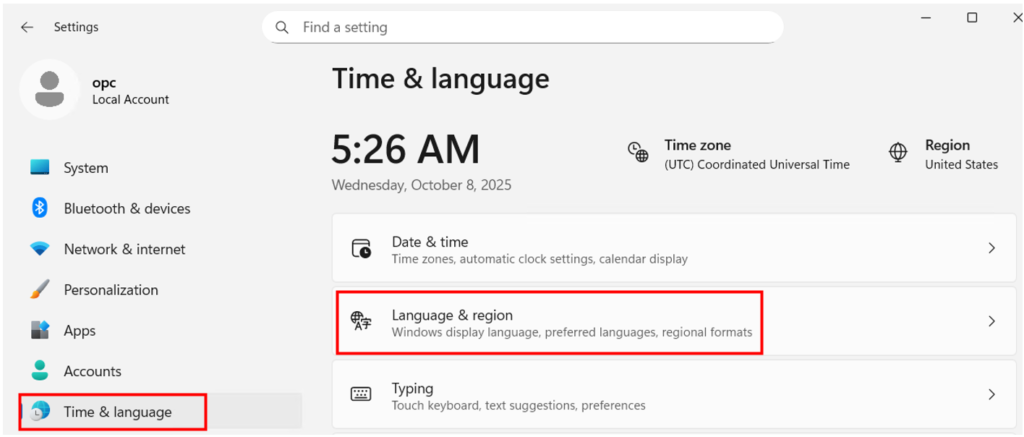
Task: Click the Region globe icon
Action: pyautogui.click(x=898, y=153)
